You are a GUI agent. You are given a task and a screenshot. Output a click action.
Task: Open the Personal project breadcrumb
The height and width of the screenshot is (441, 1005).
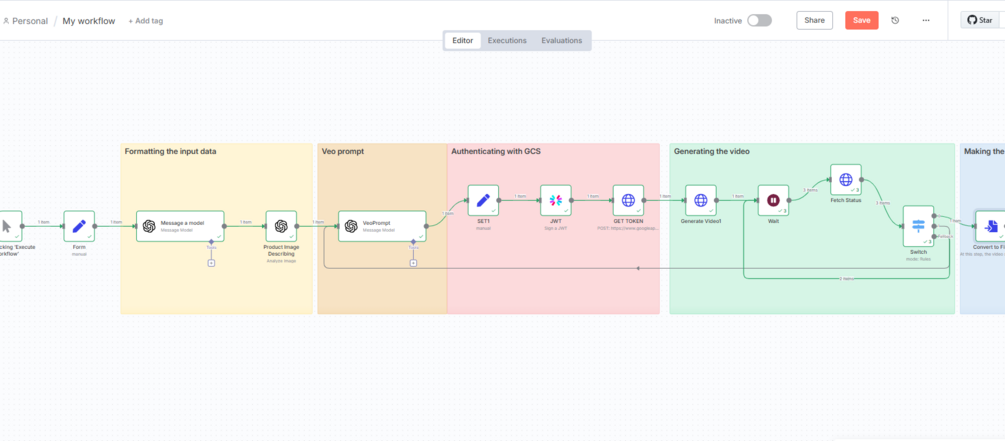26,21
